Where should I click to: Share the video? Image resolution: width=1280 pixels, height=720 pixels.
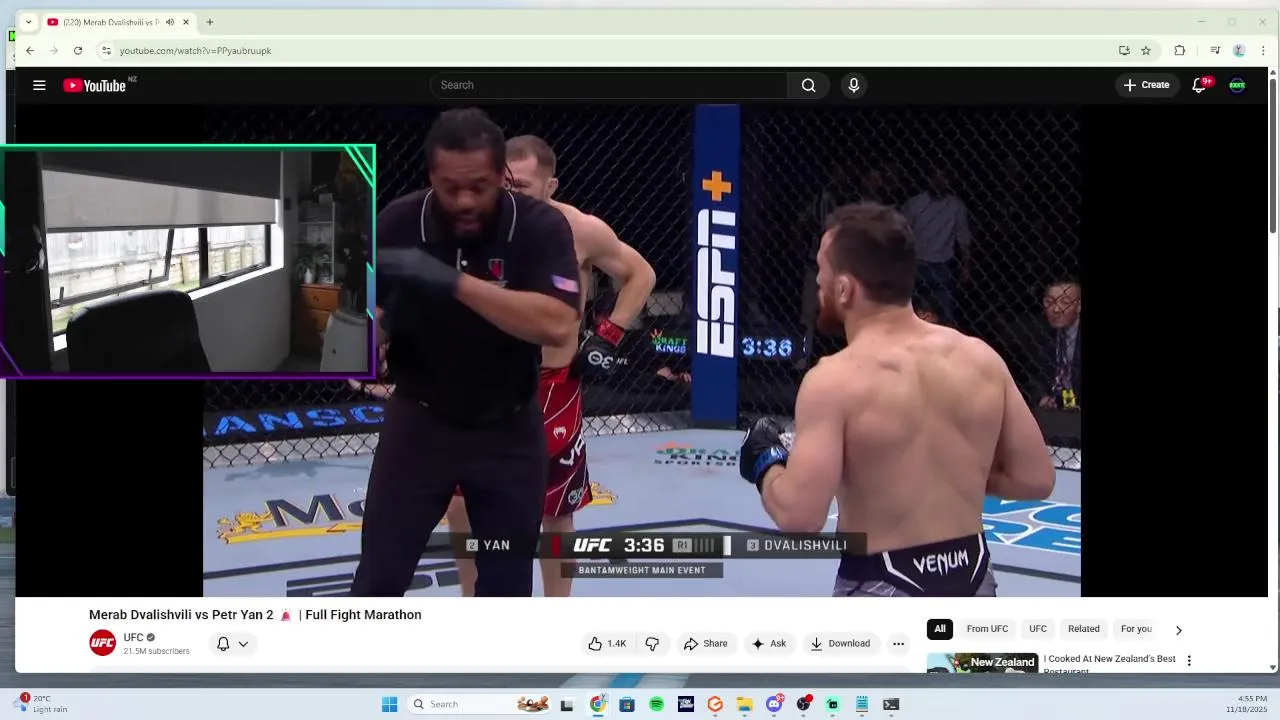705,644
